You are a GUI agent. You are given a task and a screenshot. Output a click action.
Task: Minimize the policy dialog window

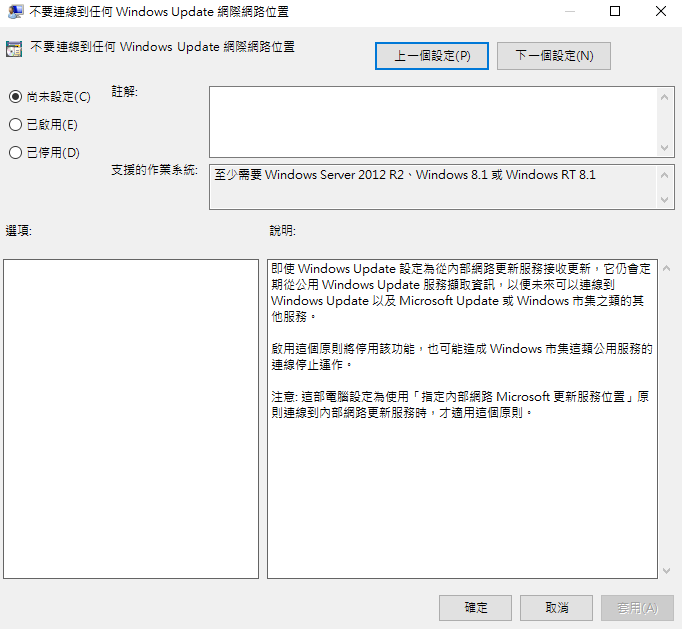click(570, 11)
